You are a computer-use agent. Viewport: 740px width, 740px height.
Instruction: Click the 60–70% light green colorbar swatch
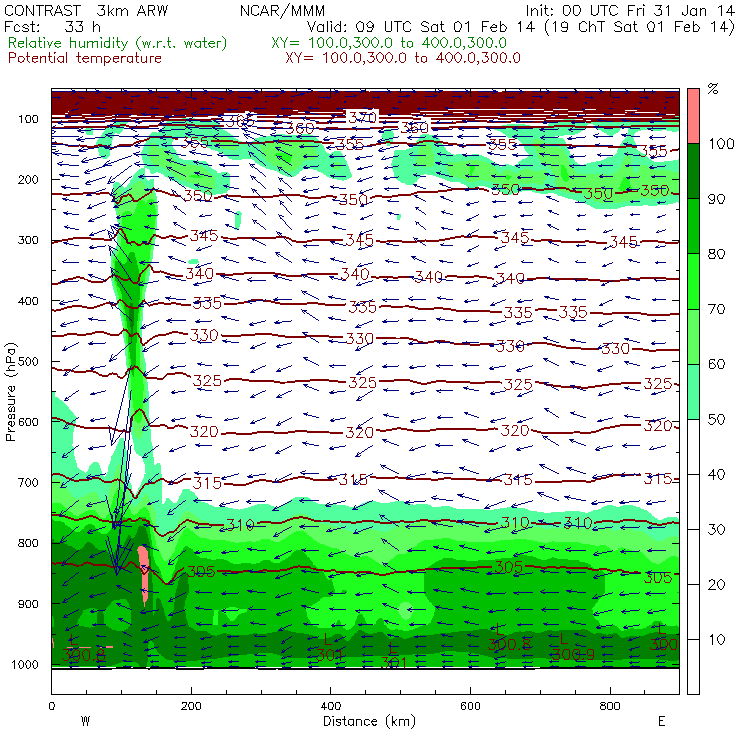(693, 336)
